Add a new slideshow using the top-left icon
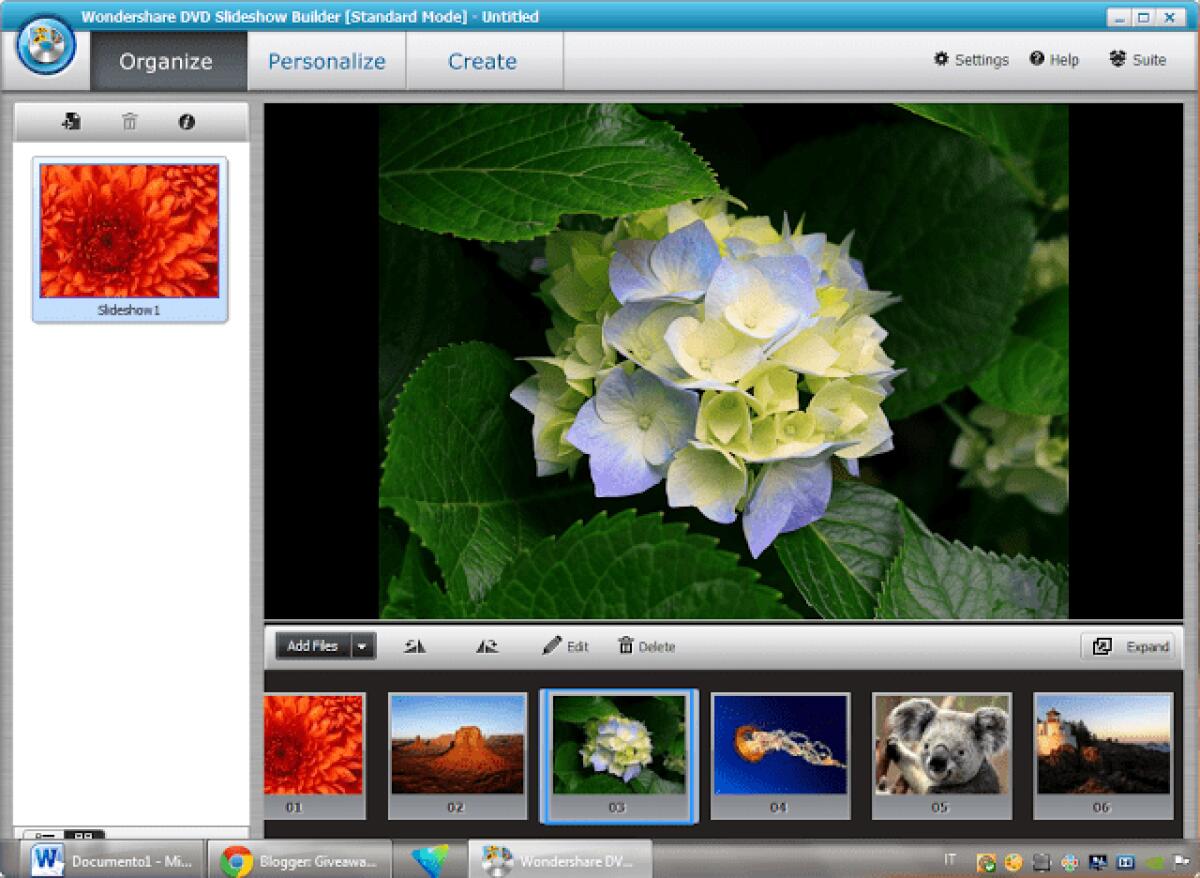1200x878 pixels. [x=71, y=121]
